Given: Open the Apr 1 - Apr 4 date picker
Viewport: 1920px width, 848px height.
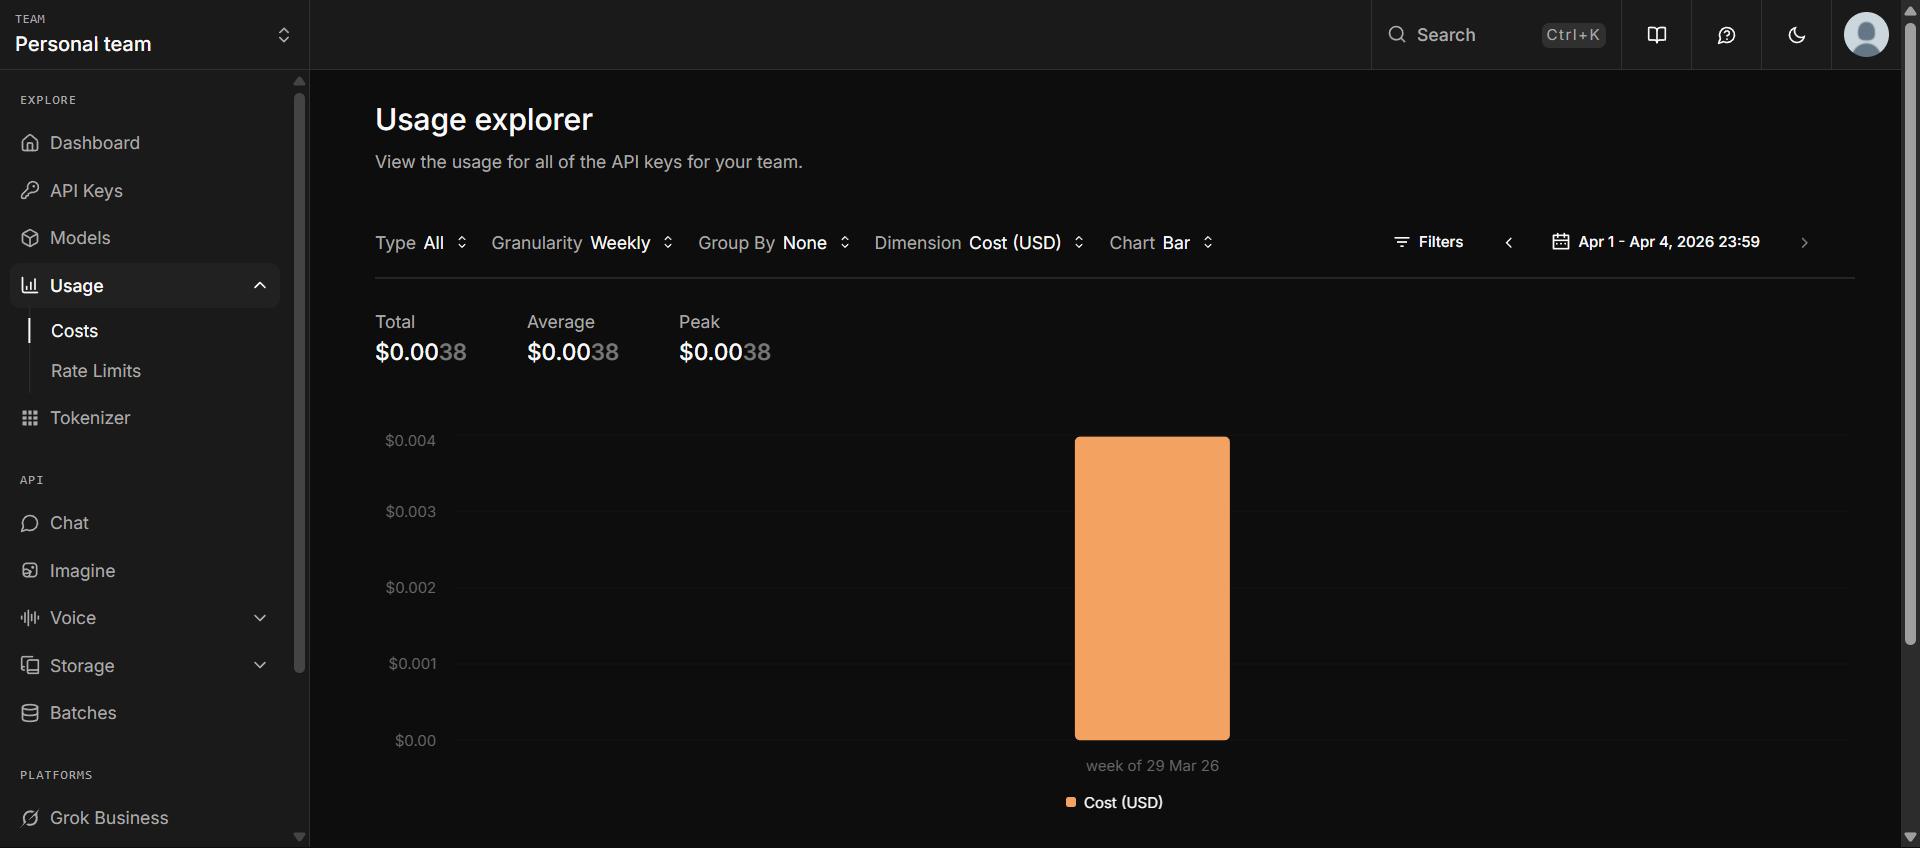Looking at the screenshot, I should click(1656, 242).
